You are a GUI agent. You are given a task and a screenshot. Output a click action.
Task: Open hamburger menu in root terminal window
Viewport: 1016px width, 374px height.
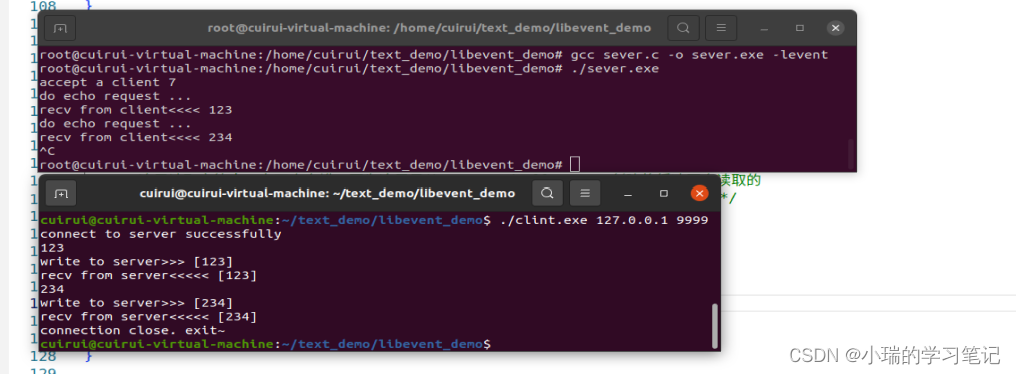[721, 29]
